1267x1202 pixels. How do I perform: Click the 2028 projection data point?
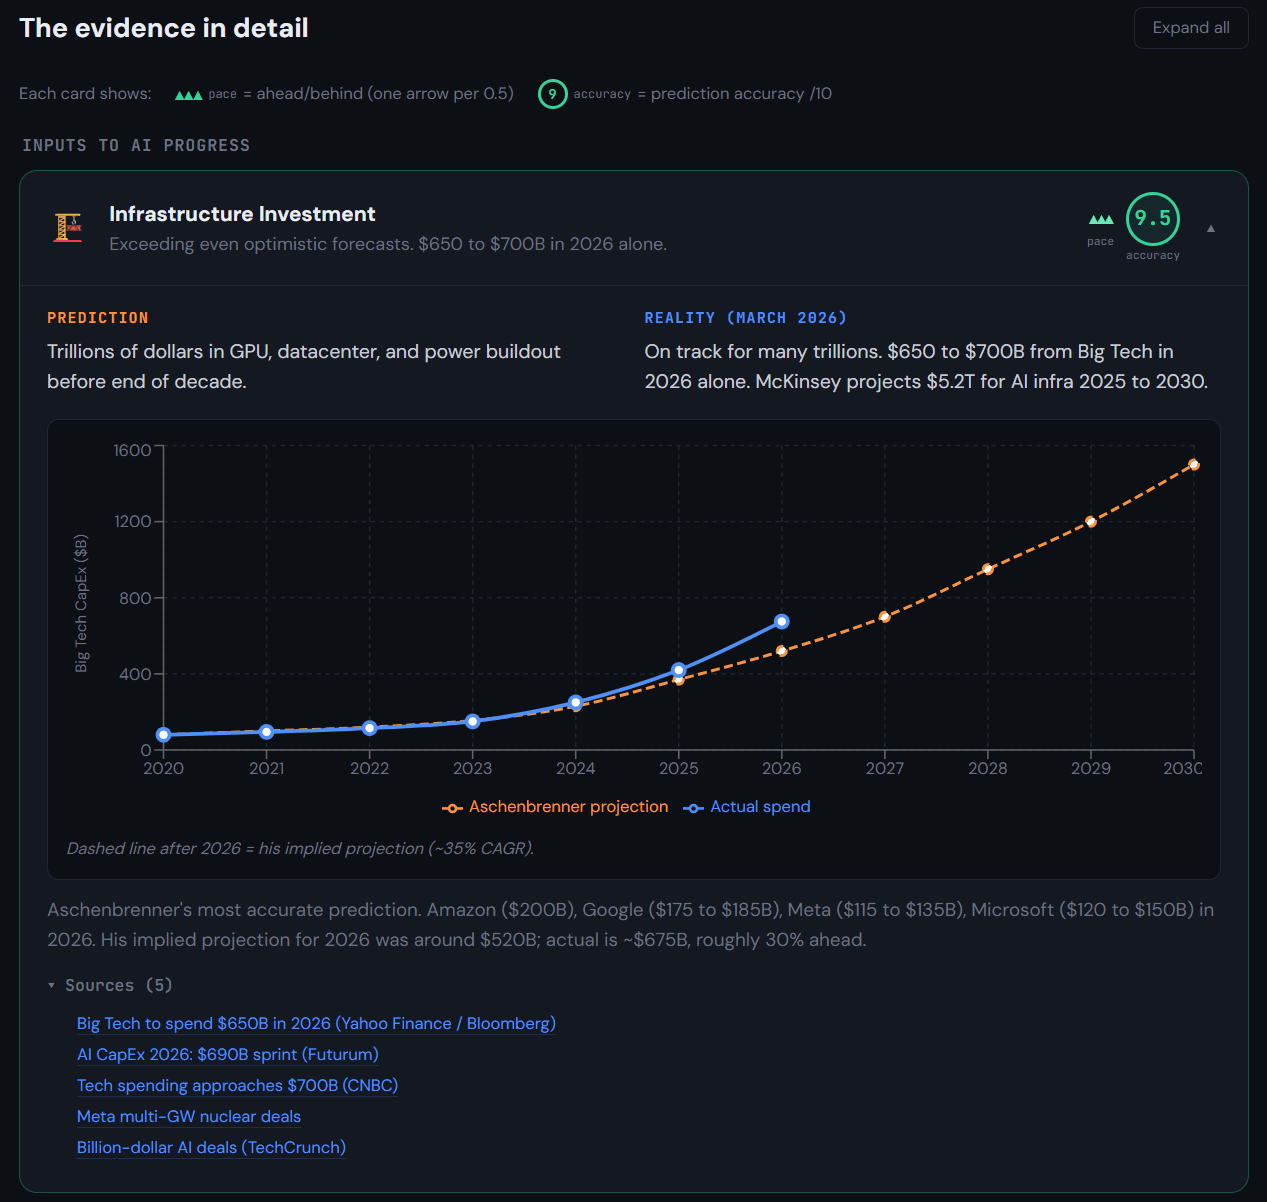(987, 569)
